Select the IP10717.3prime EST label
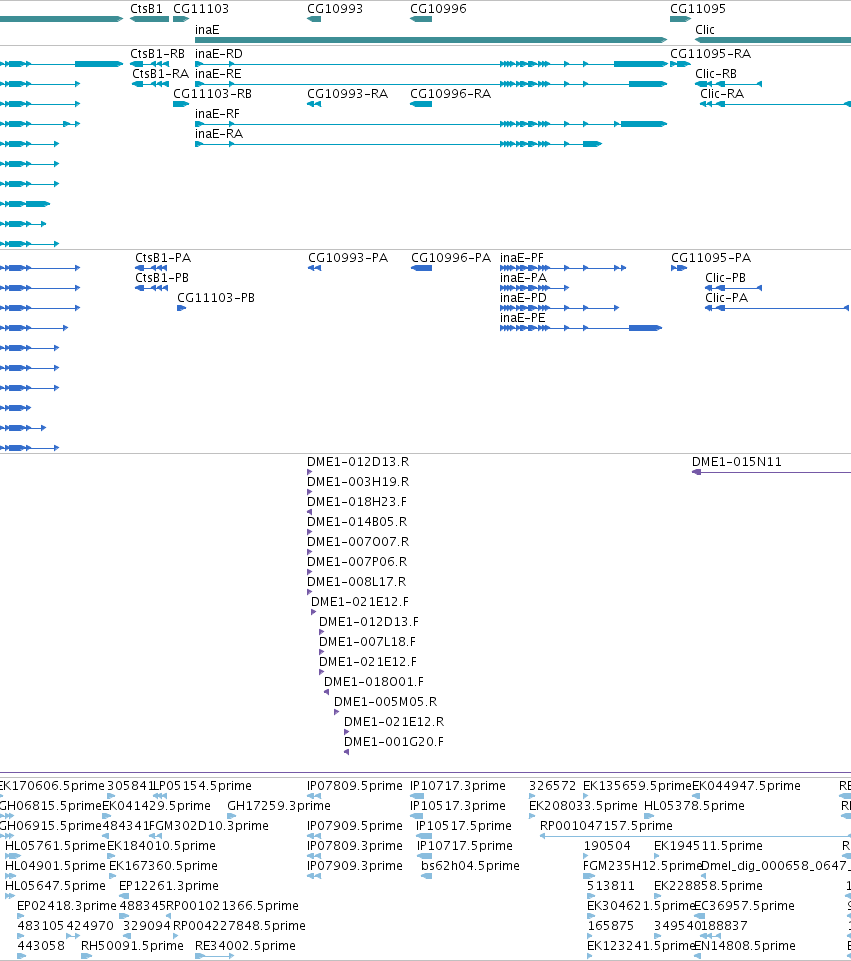851x961 pixels. tap(458, 786)
